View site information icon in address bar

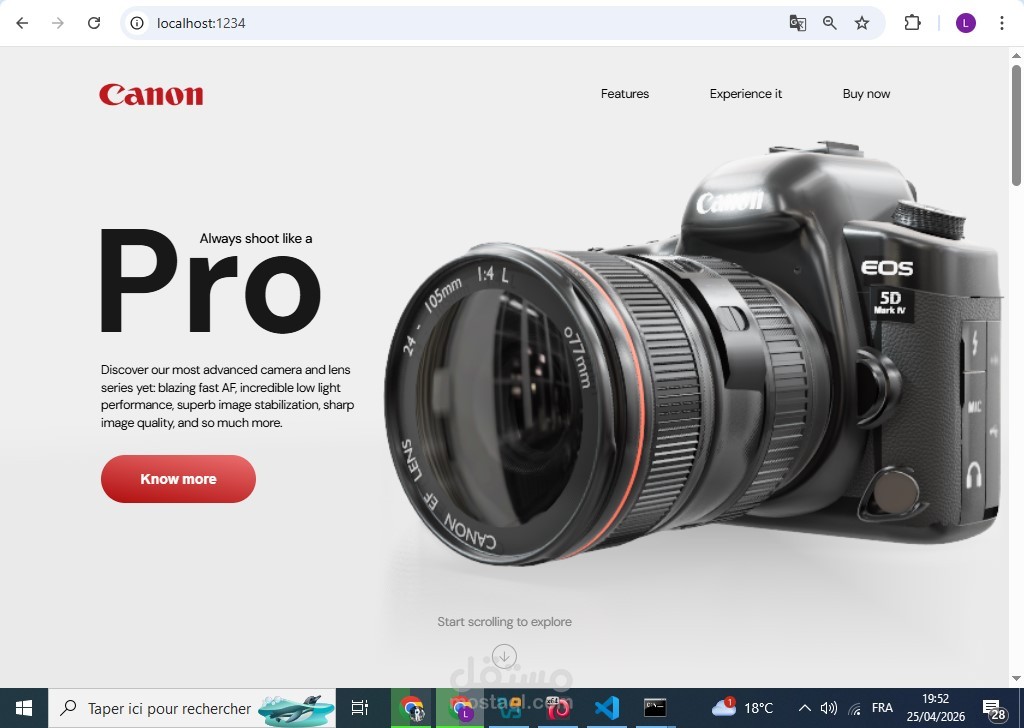click(x=136, y=23)
